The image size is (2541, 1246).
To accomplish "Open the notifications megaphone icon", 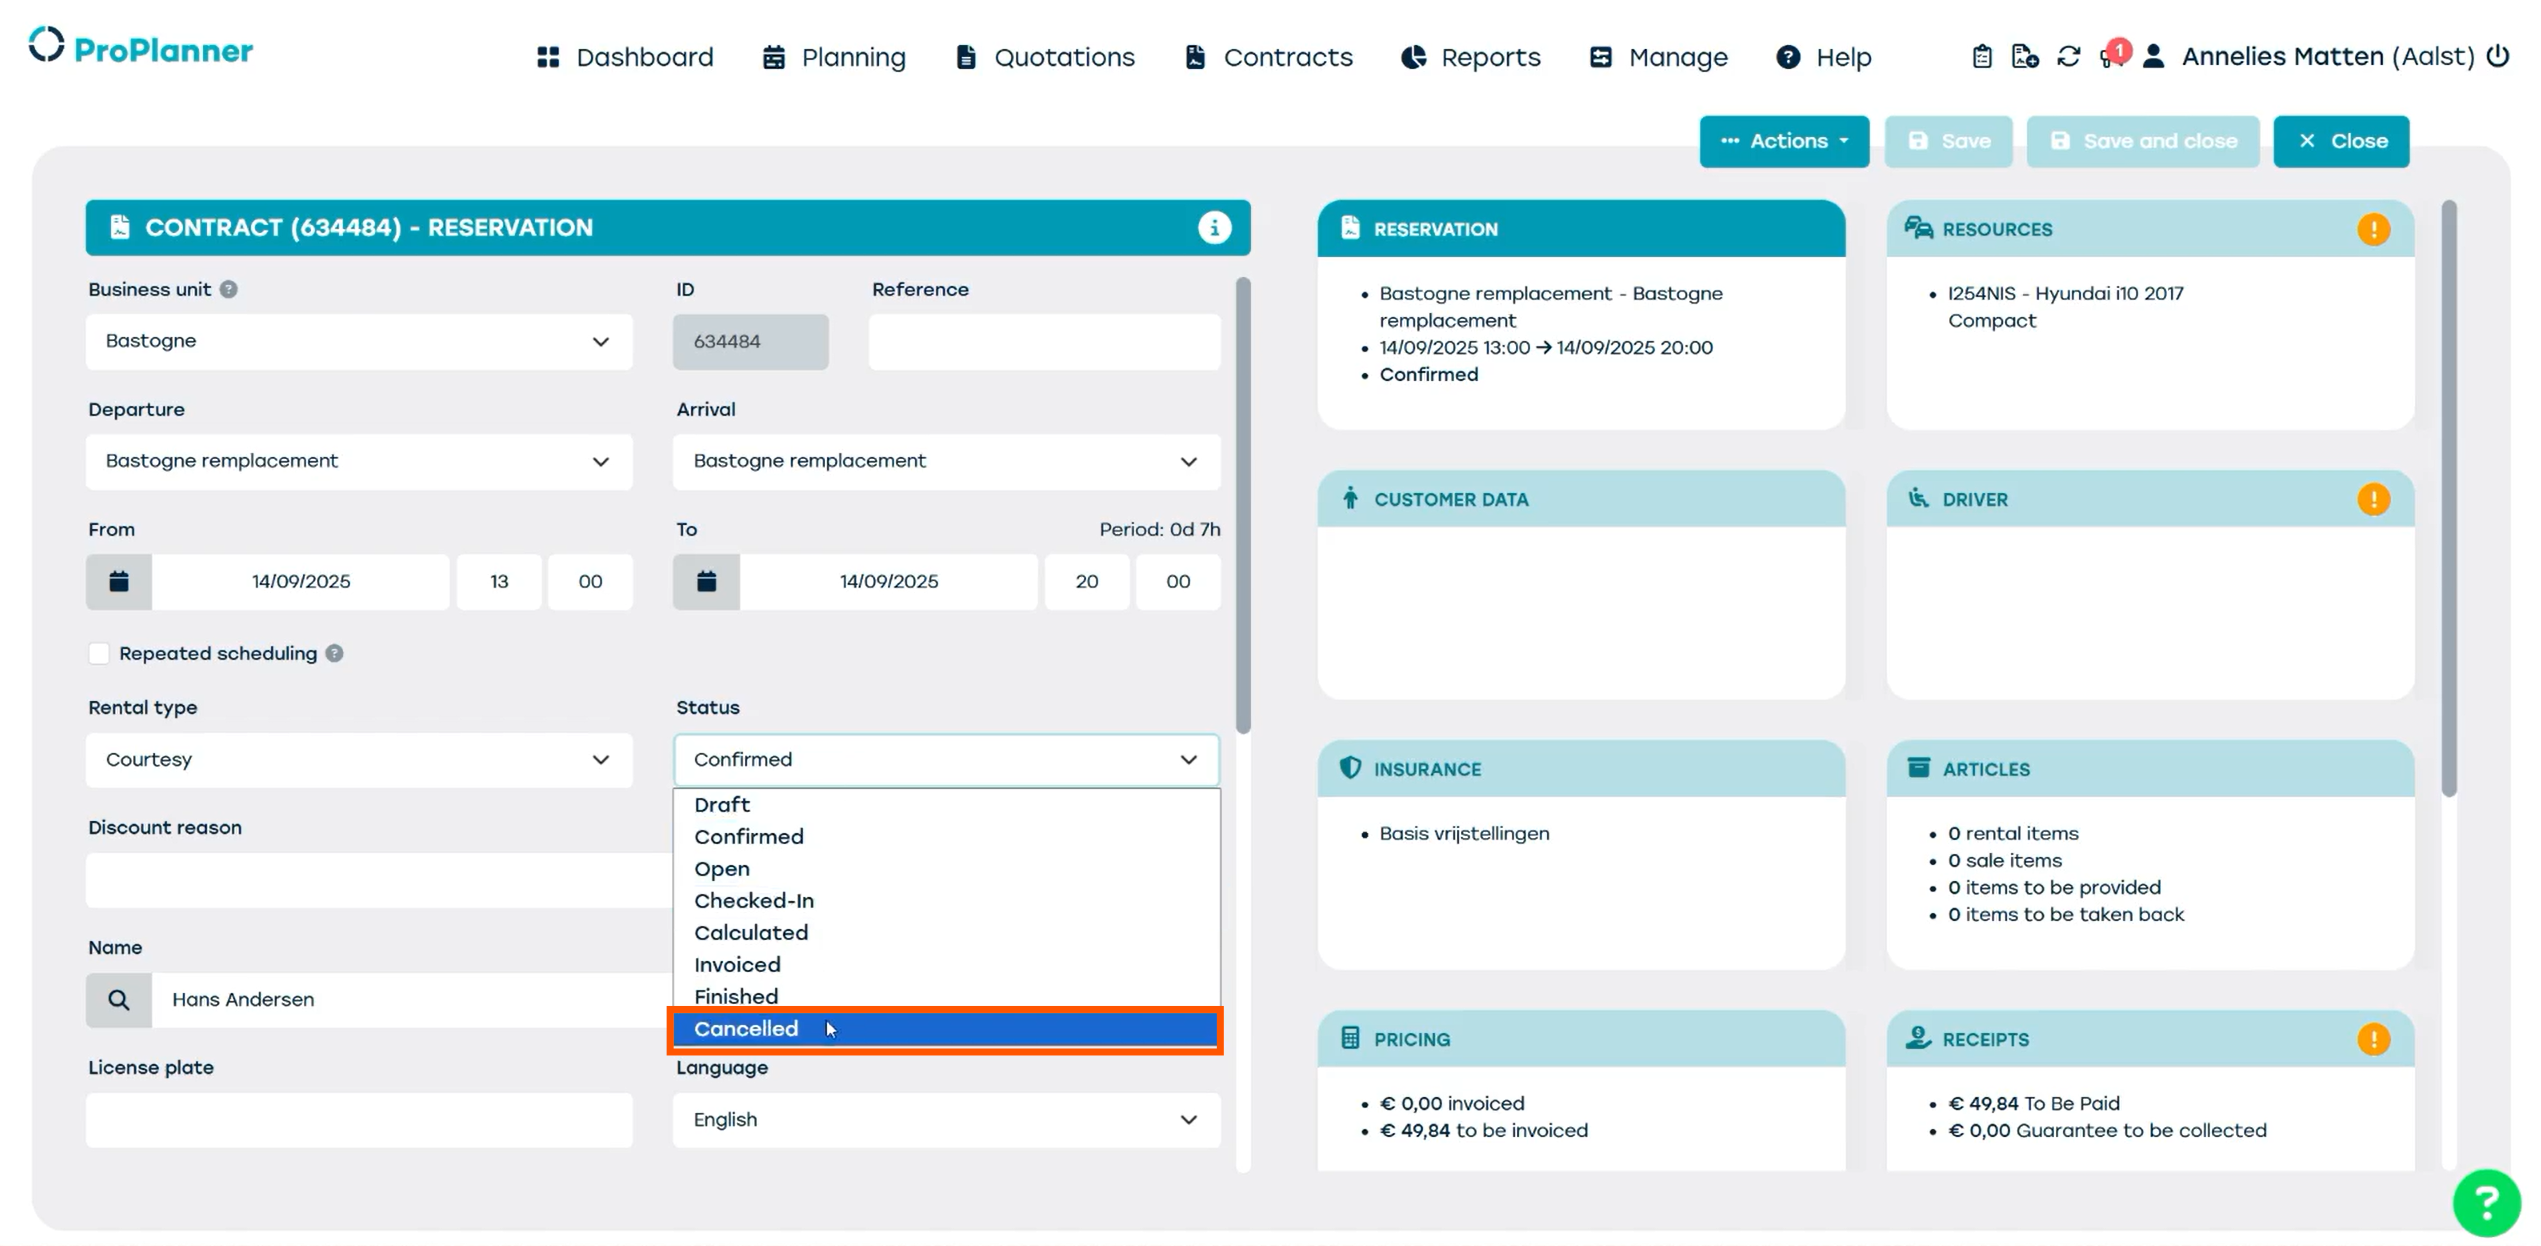I will point(2109,57).
